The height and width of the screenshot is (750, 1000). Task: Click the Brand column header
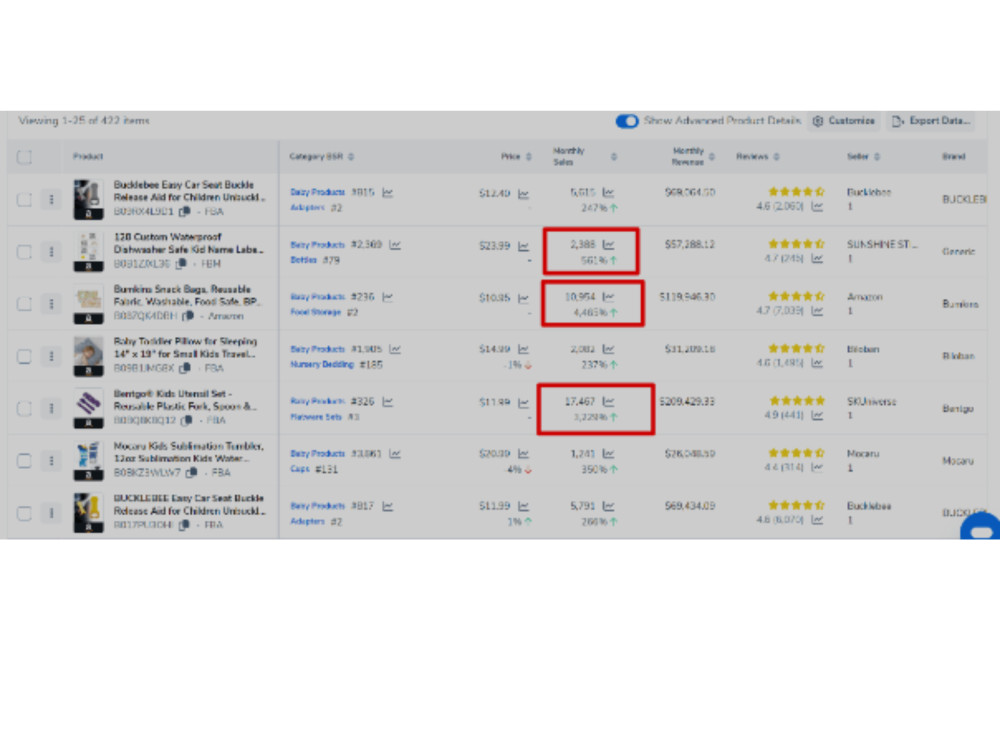point(953,157)
